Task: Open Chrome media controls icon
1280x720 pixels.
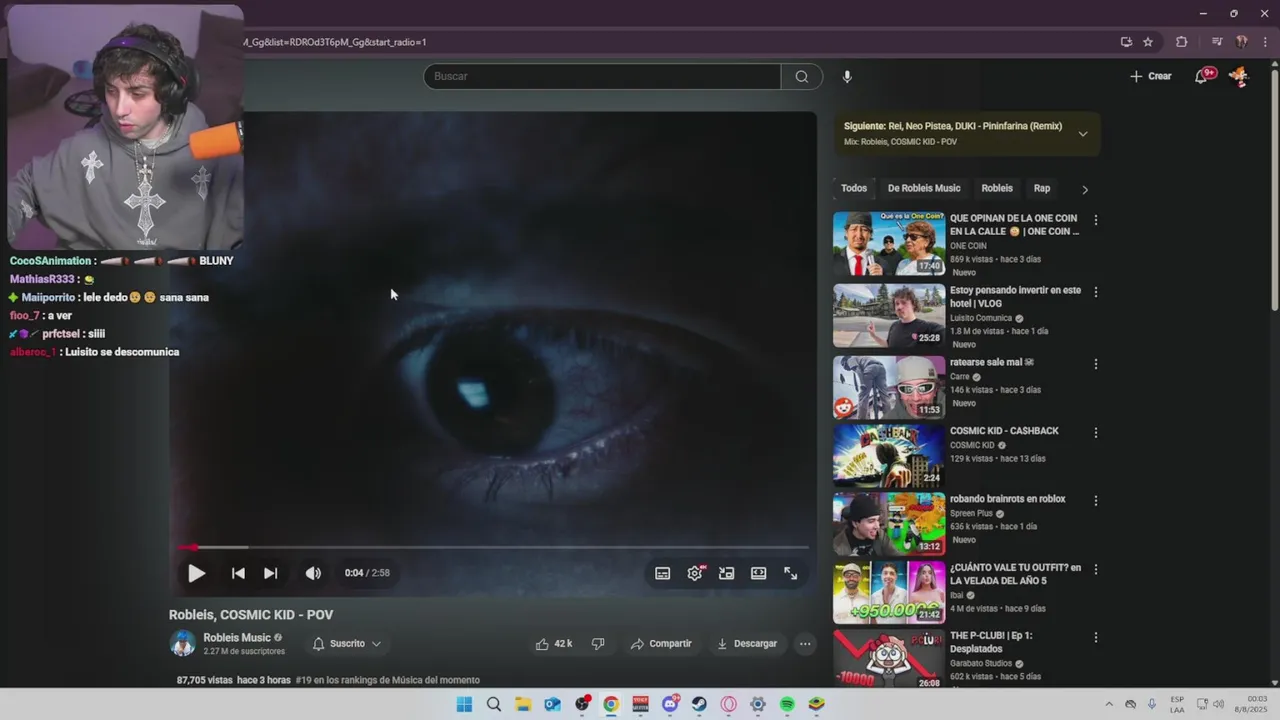Action: [x=1216, y=42]
